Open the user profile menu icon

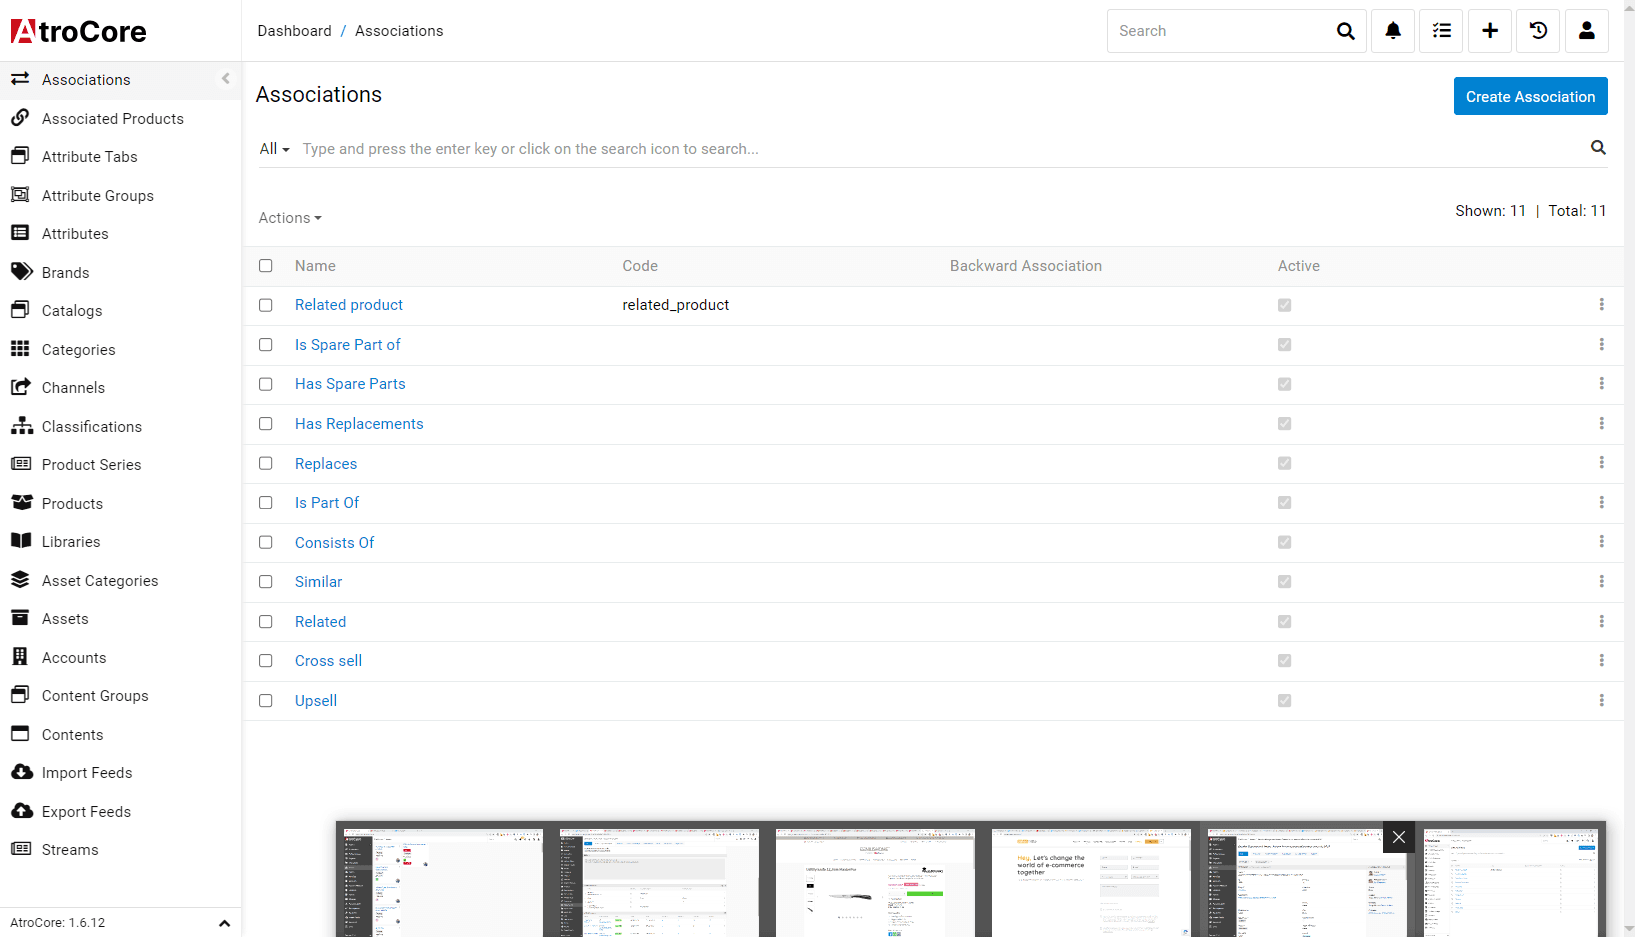(x=1586, y=31)
